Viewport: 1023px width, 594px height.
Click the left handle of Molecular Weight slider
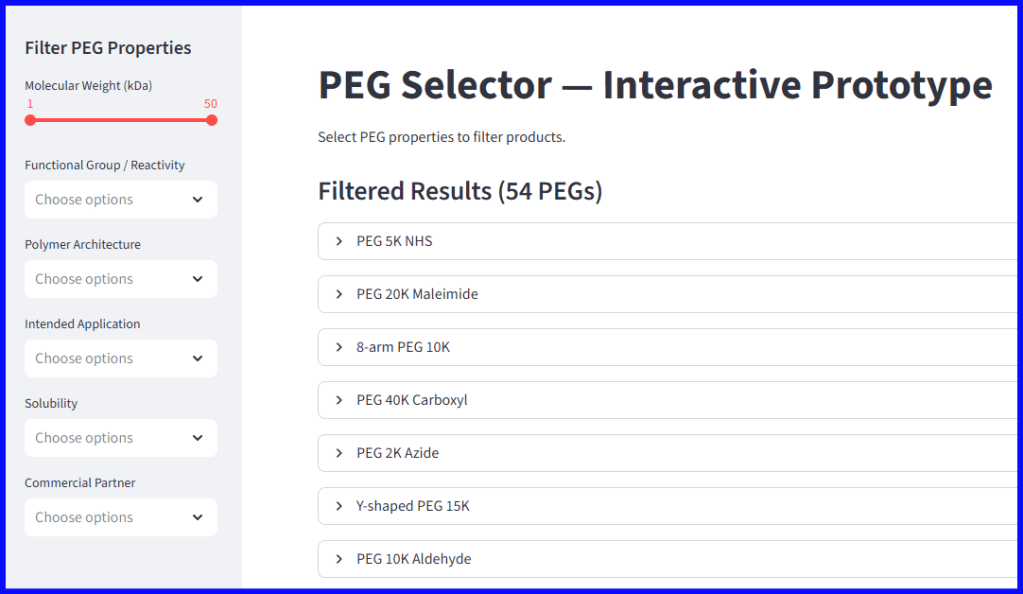click(30, 119)
